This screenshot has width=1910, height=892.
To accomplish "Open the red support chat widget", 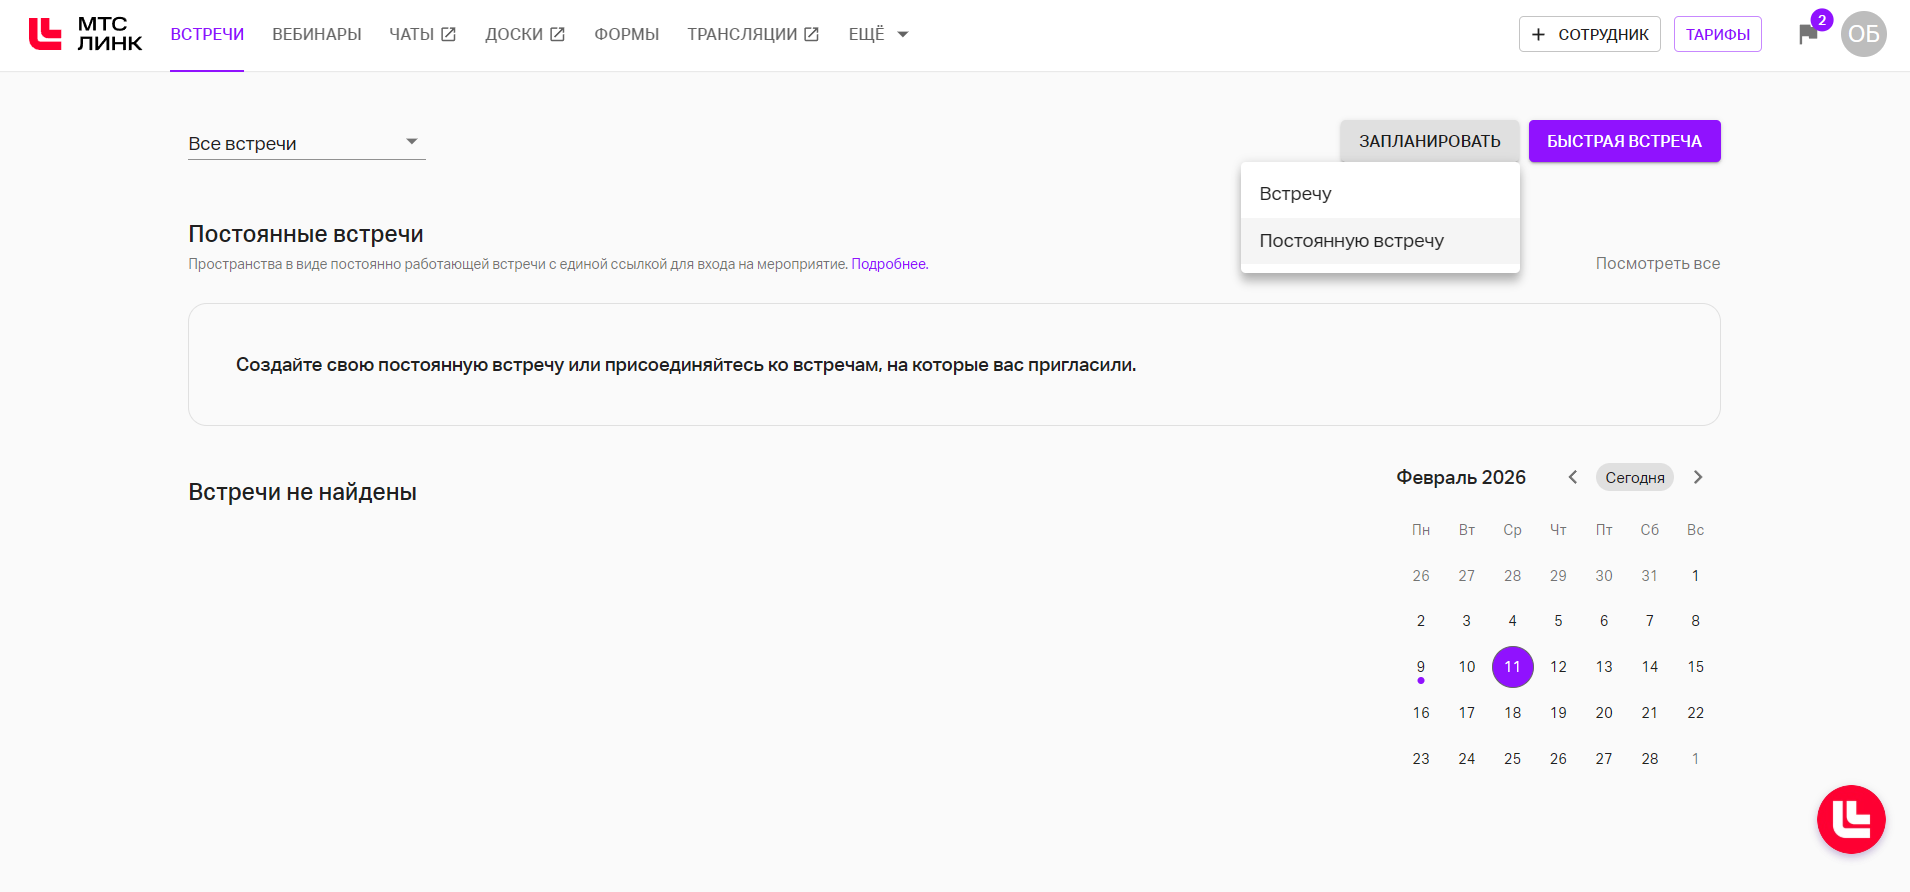I will [1850, 819].
